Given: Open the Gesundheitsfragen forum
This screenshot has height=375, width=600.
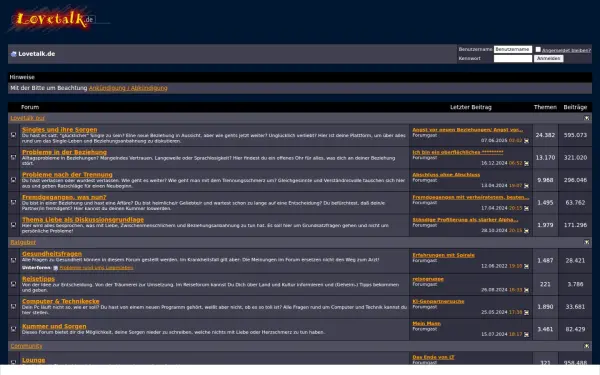Looking at the screenshot, I should tap(52, 254).
